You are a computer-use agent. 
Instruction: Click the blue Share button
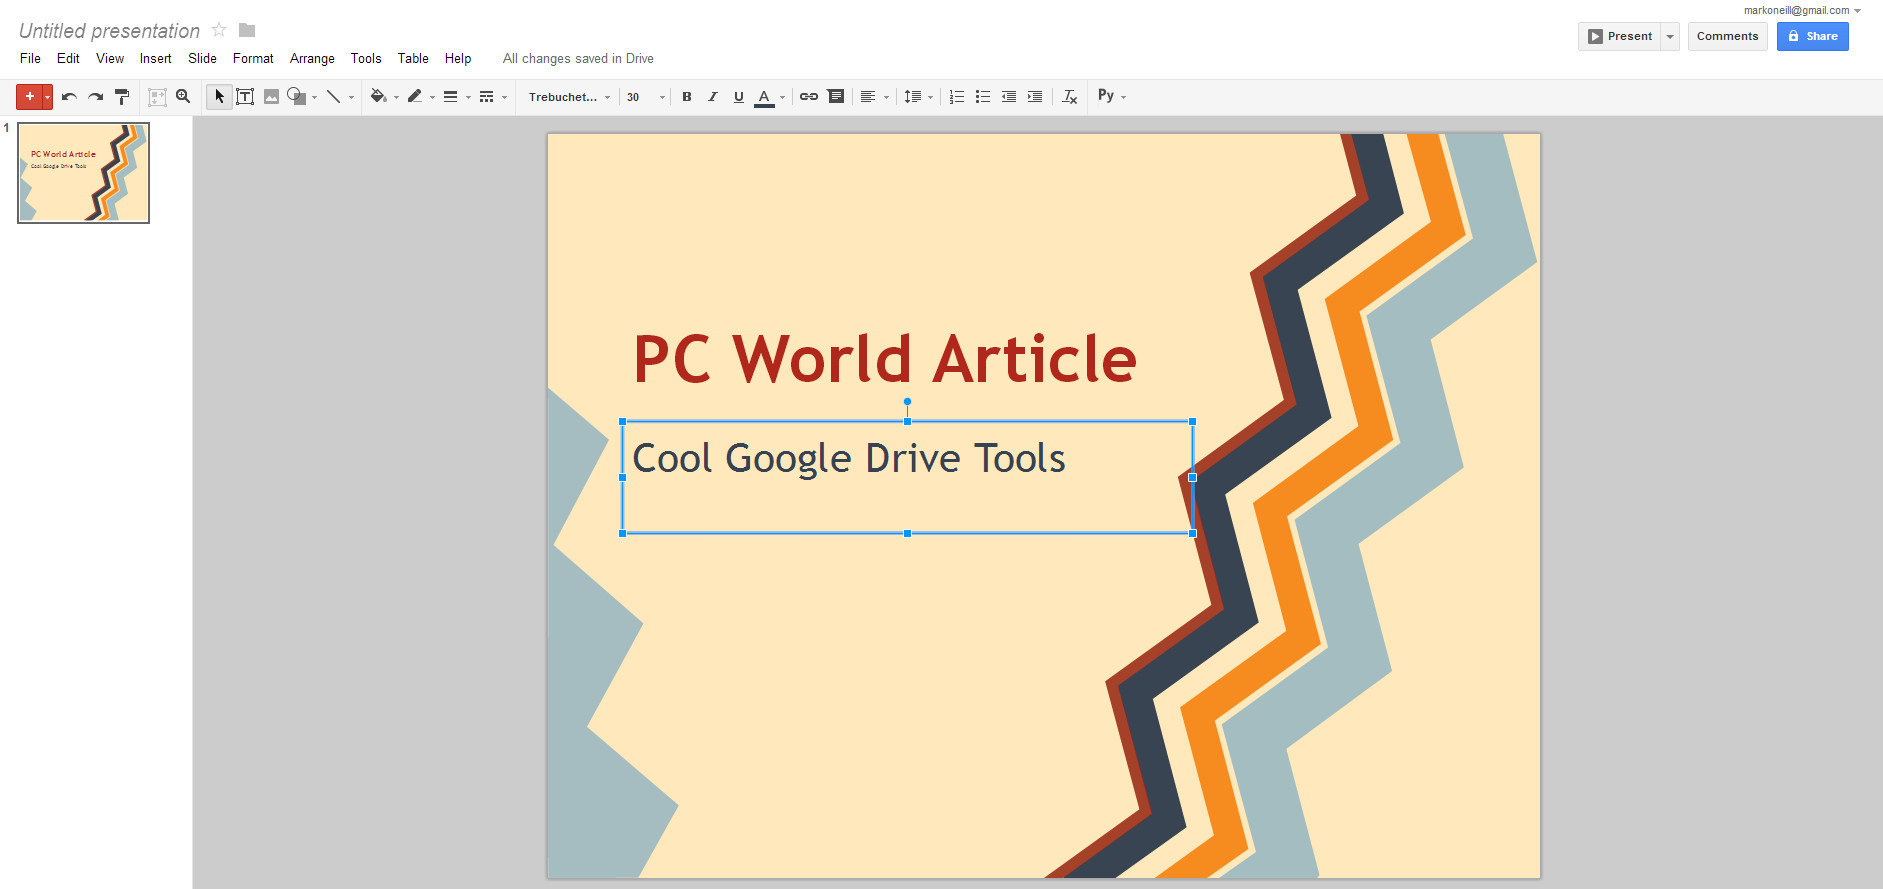click(x=1812, y=37)
